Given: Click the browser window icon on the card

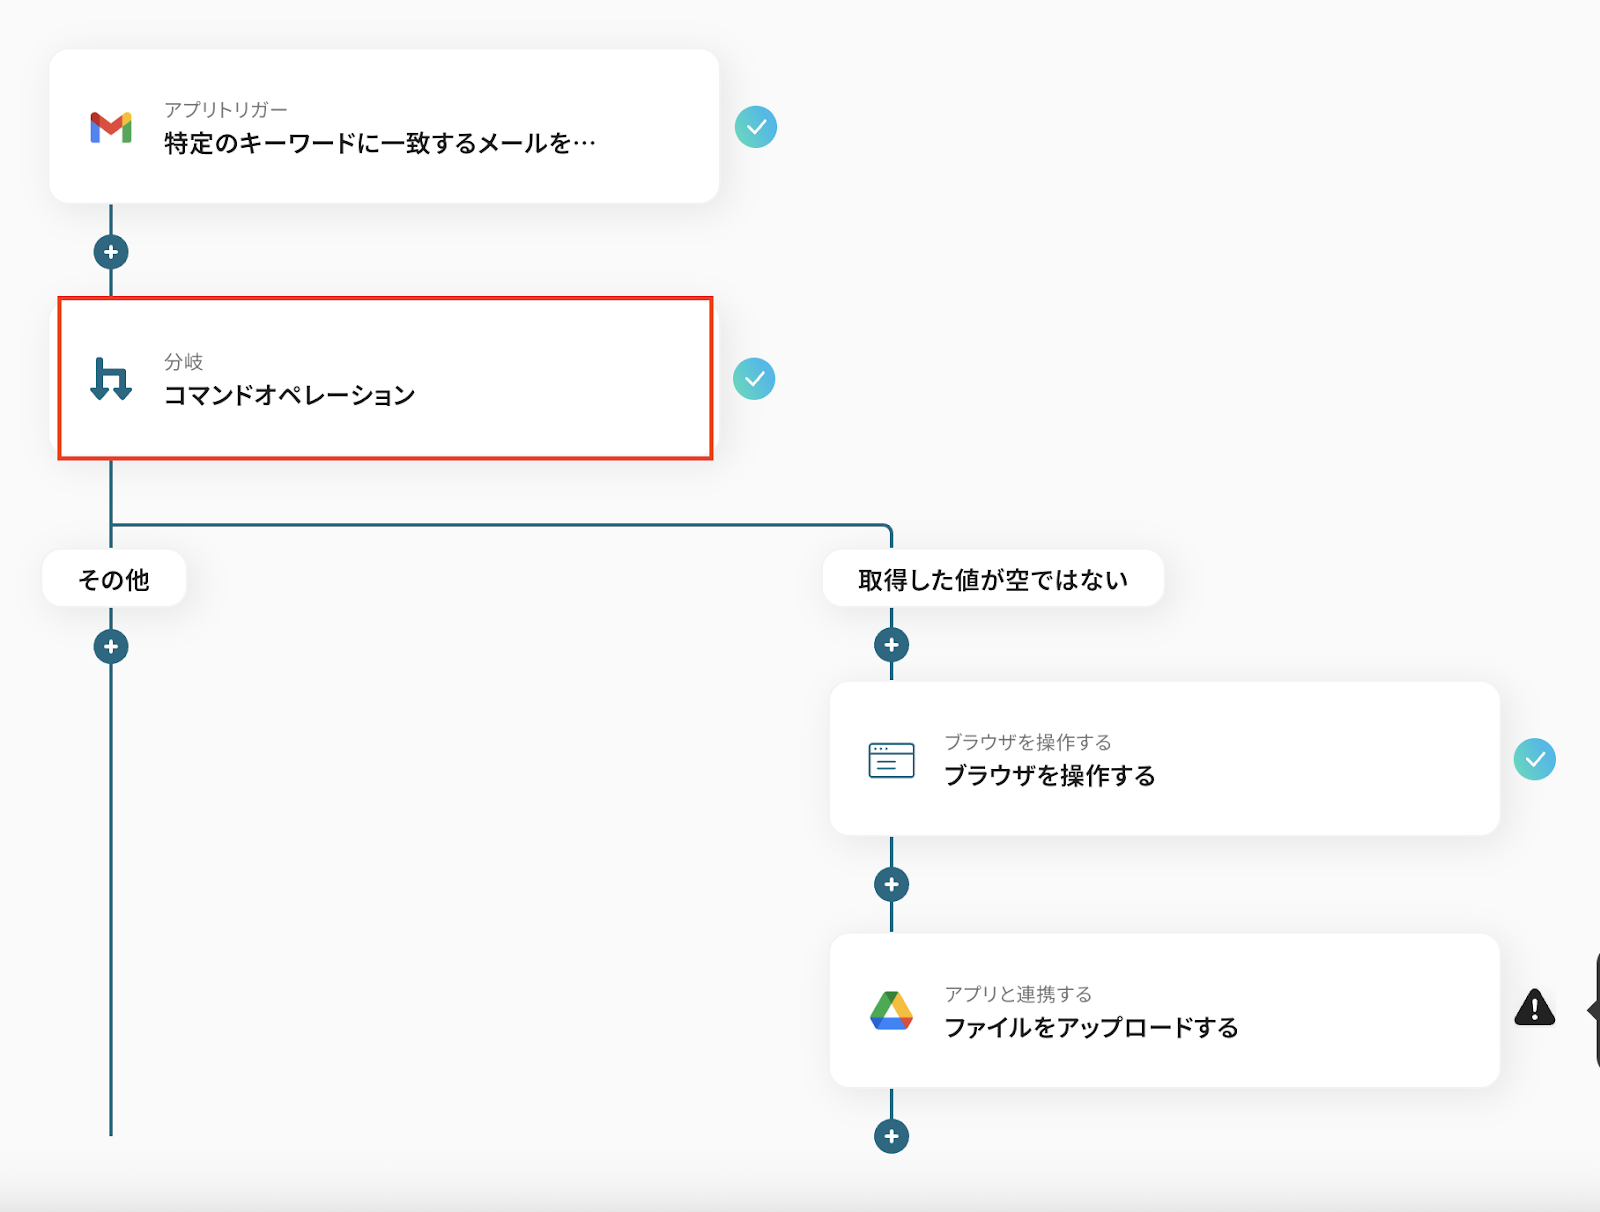Looking at the screenshot, I should click(891, 760).
